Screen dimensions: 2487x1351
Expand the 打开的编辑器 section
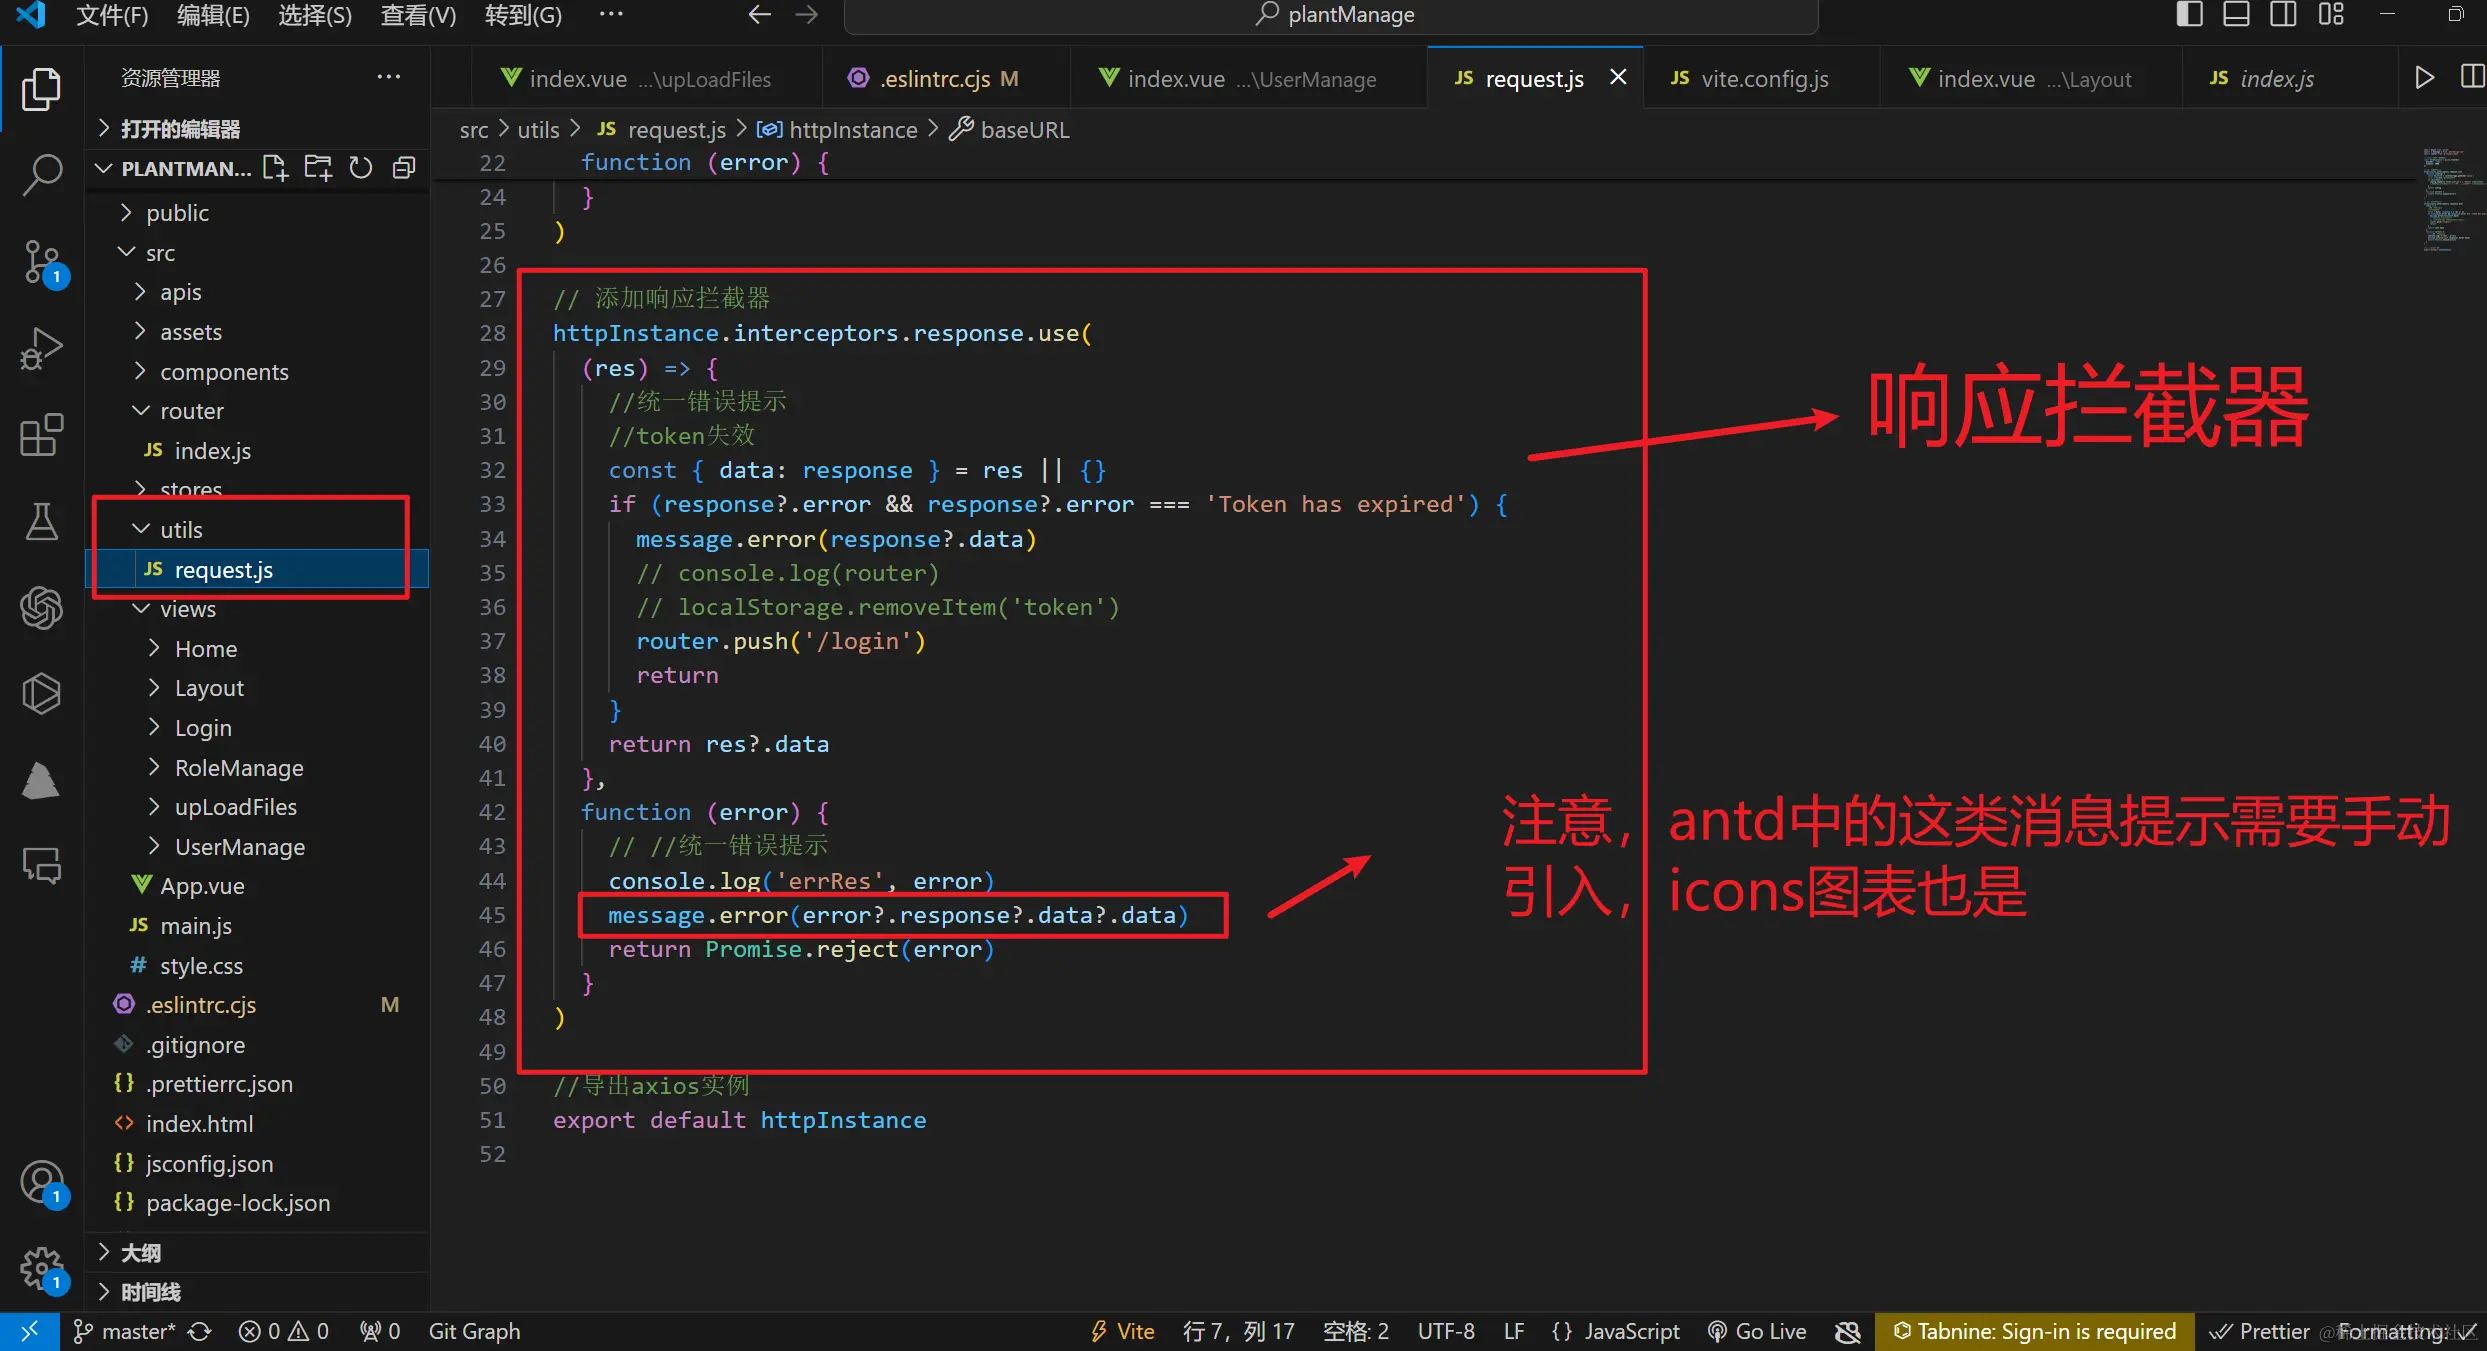pos(257,129)
